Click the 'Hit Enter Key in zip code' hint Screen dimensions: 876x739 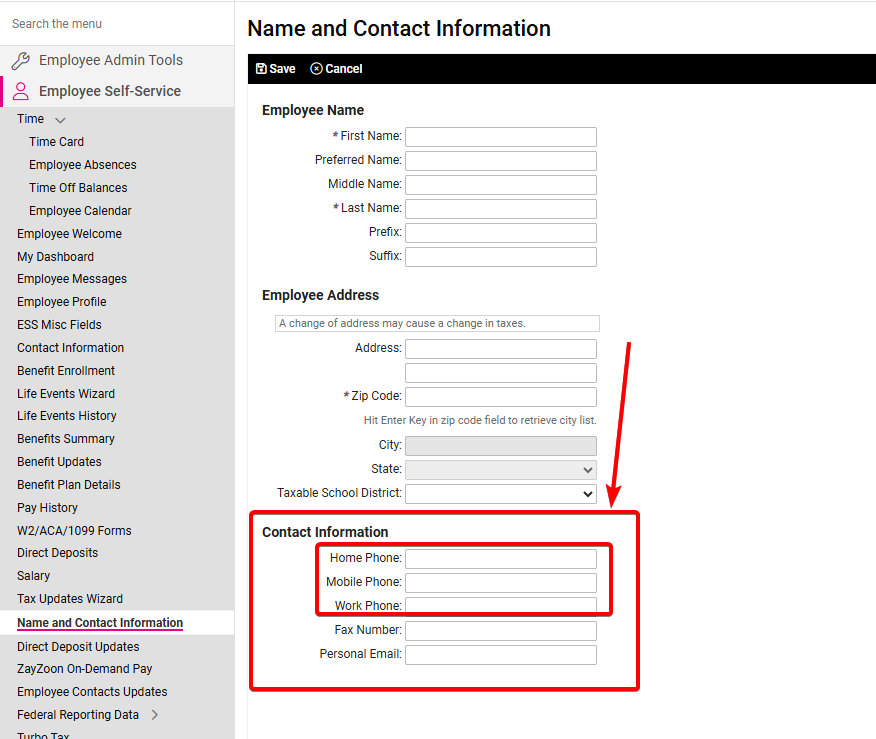tap(480, 420)
